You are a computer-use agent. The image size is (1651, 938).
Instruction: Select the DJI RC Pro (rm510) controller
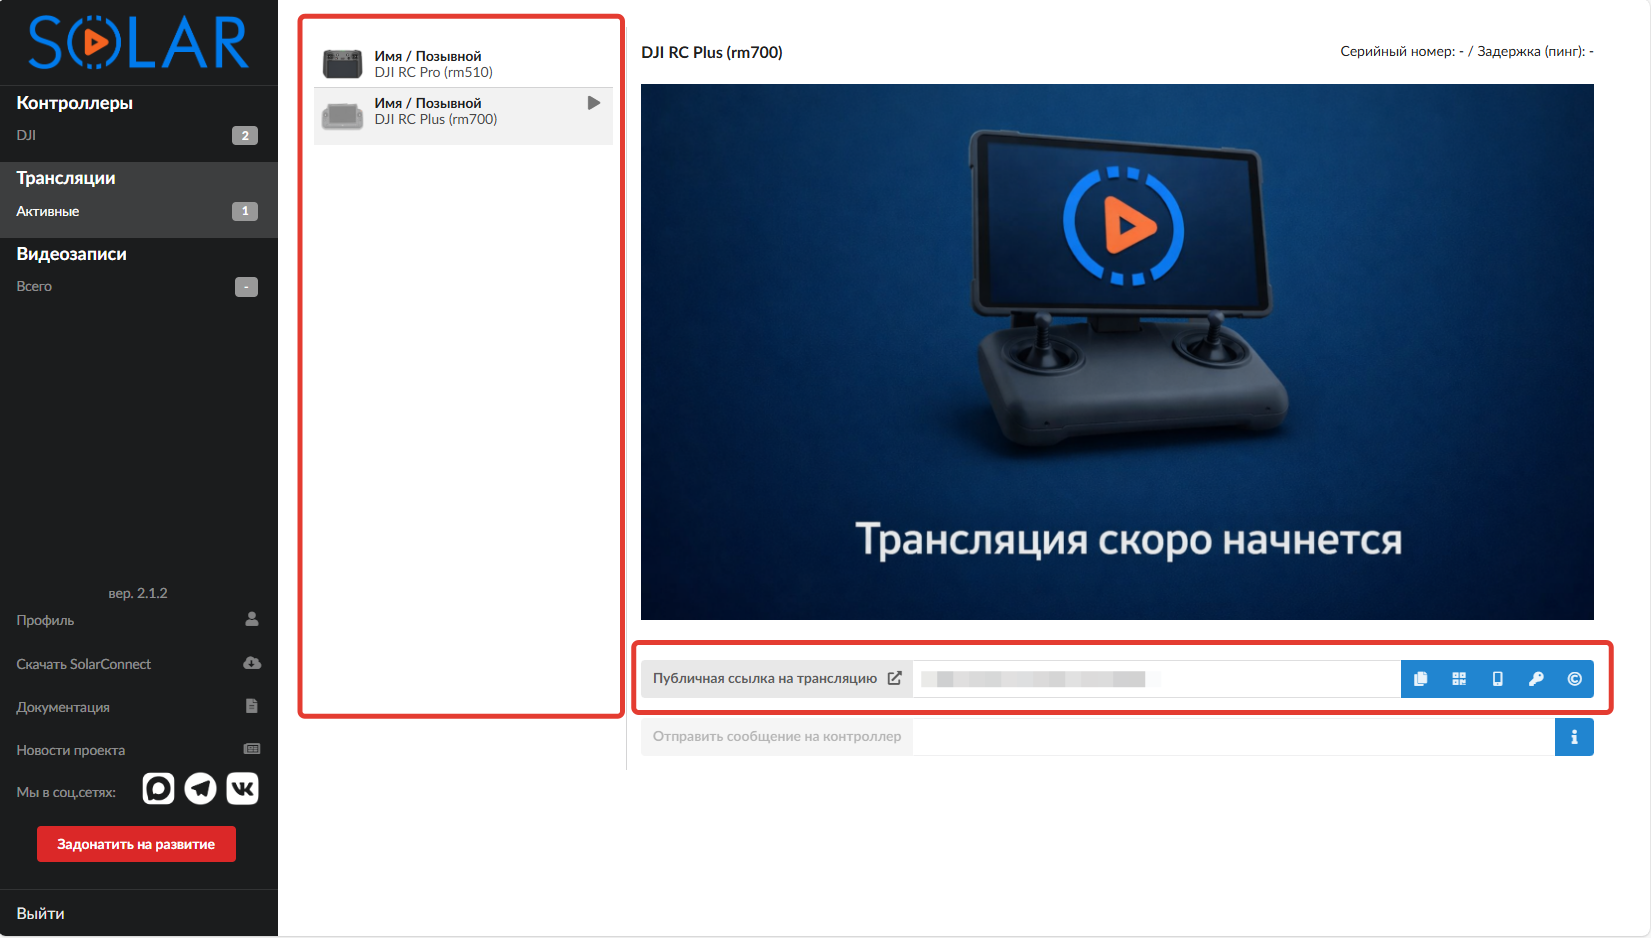(x=463, y=64)
